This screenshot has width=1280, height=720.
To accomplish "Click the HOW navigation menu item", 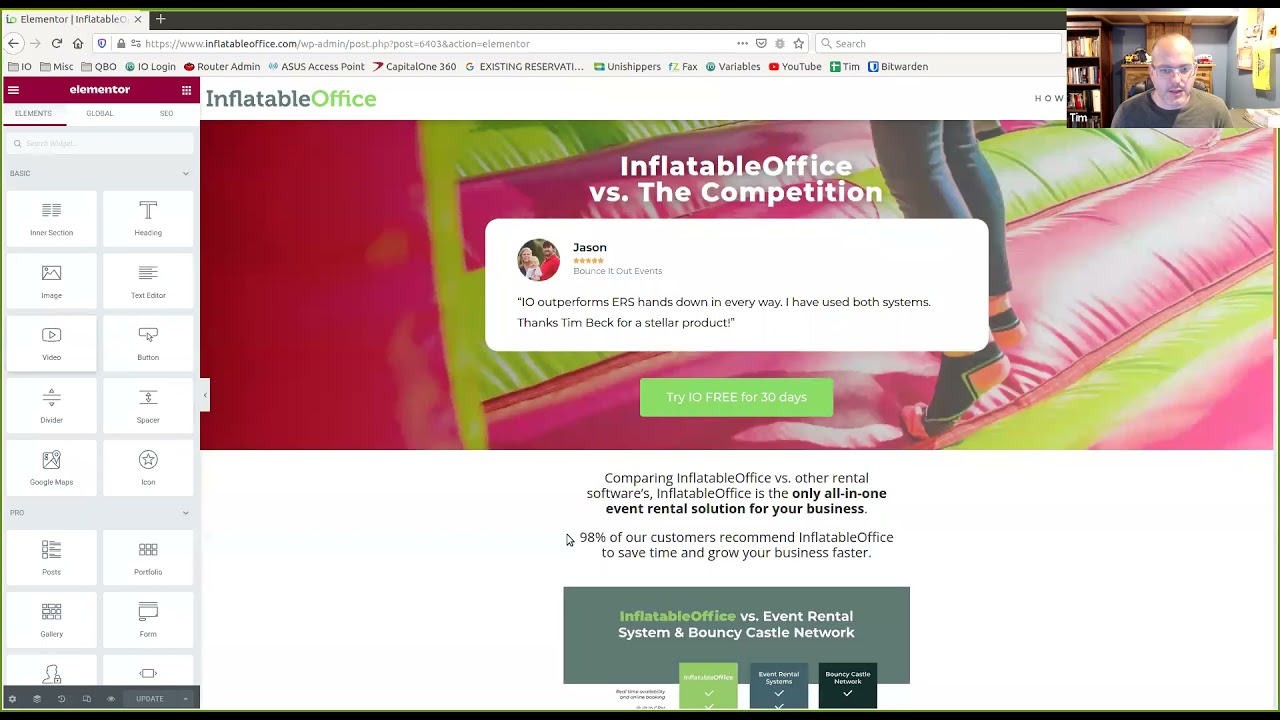I will coord(1049,98).
